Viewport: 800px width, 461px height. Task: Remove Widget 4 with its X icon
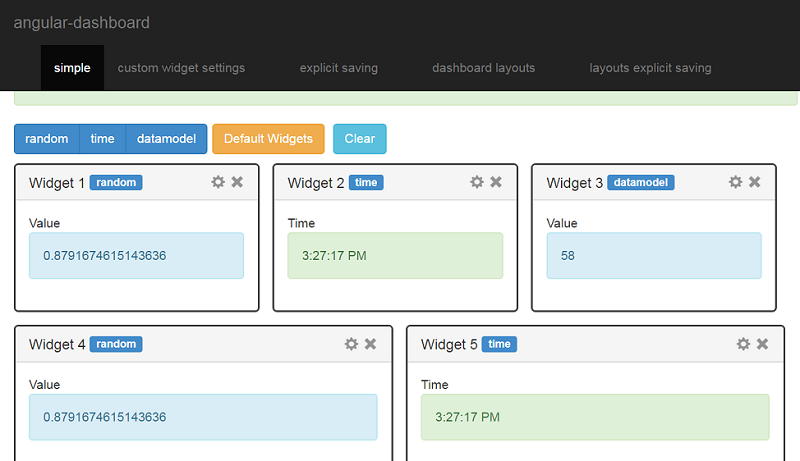click(x=370, y=344)
